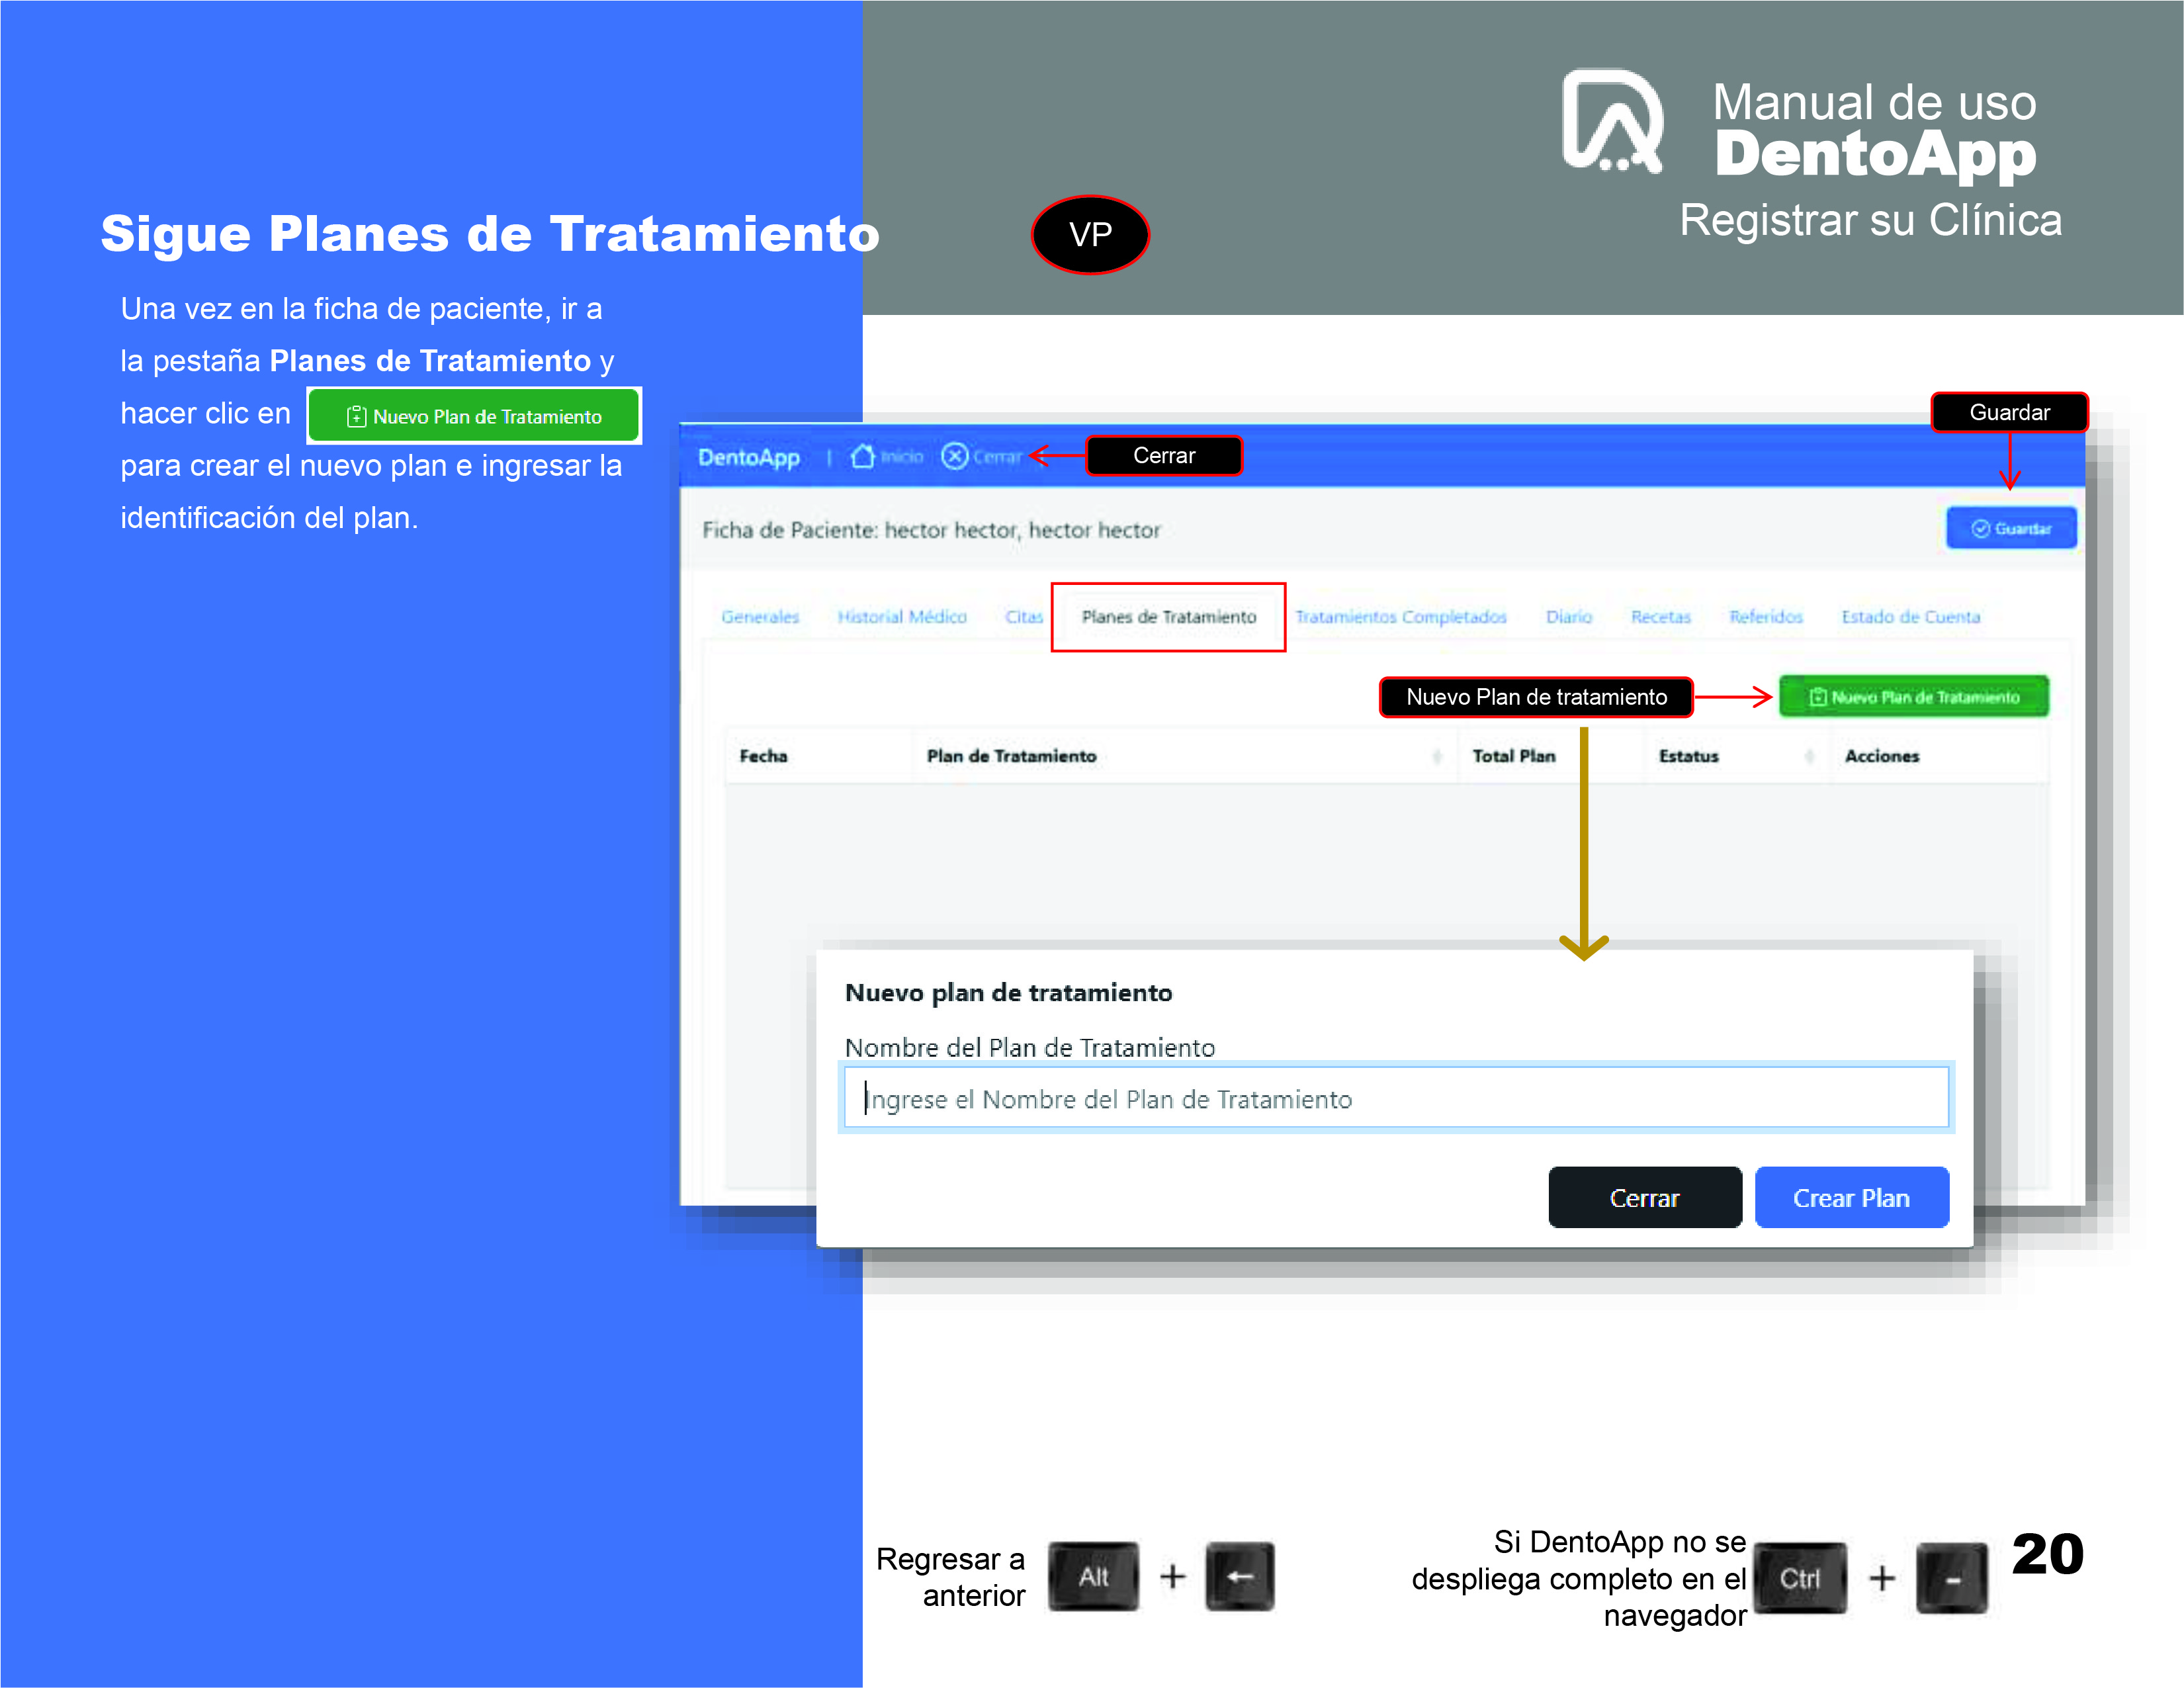The height and width of the screenshot is (1688, 2184).
Task: Click the 'Ficha de Paciente: hector hector' heading
Action: pos(931,530)
